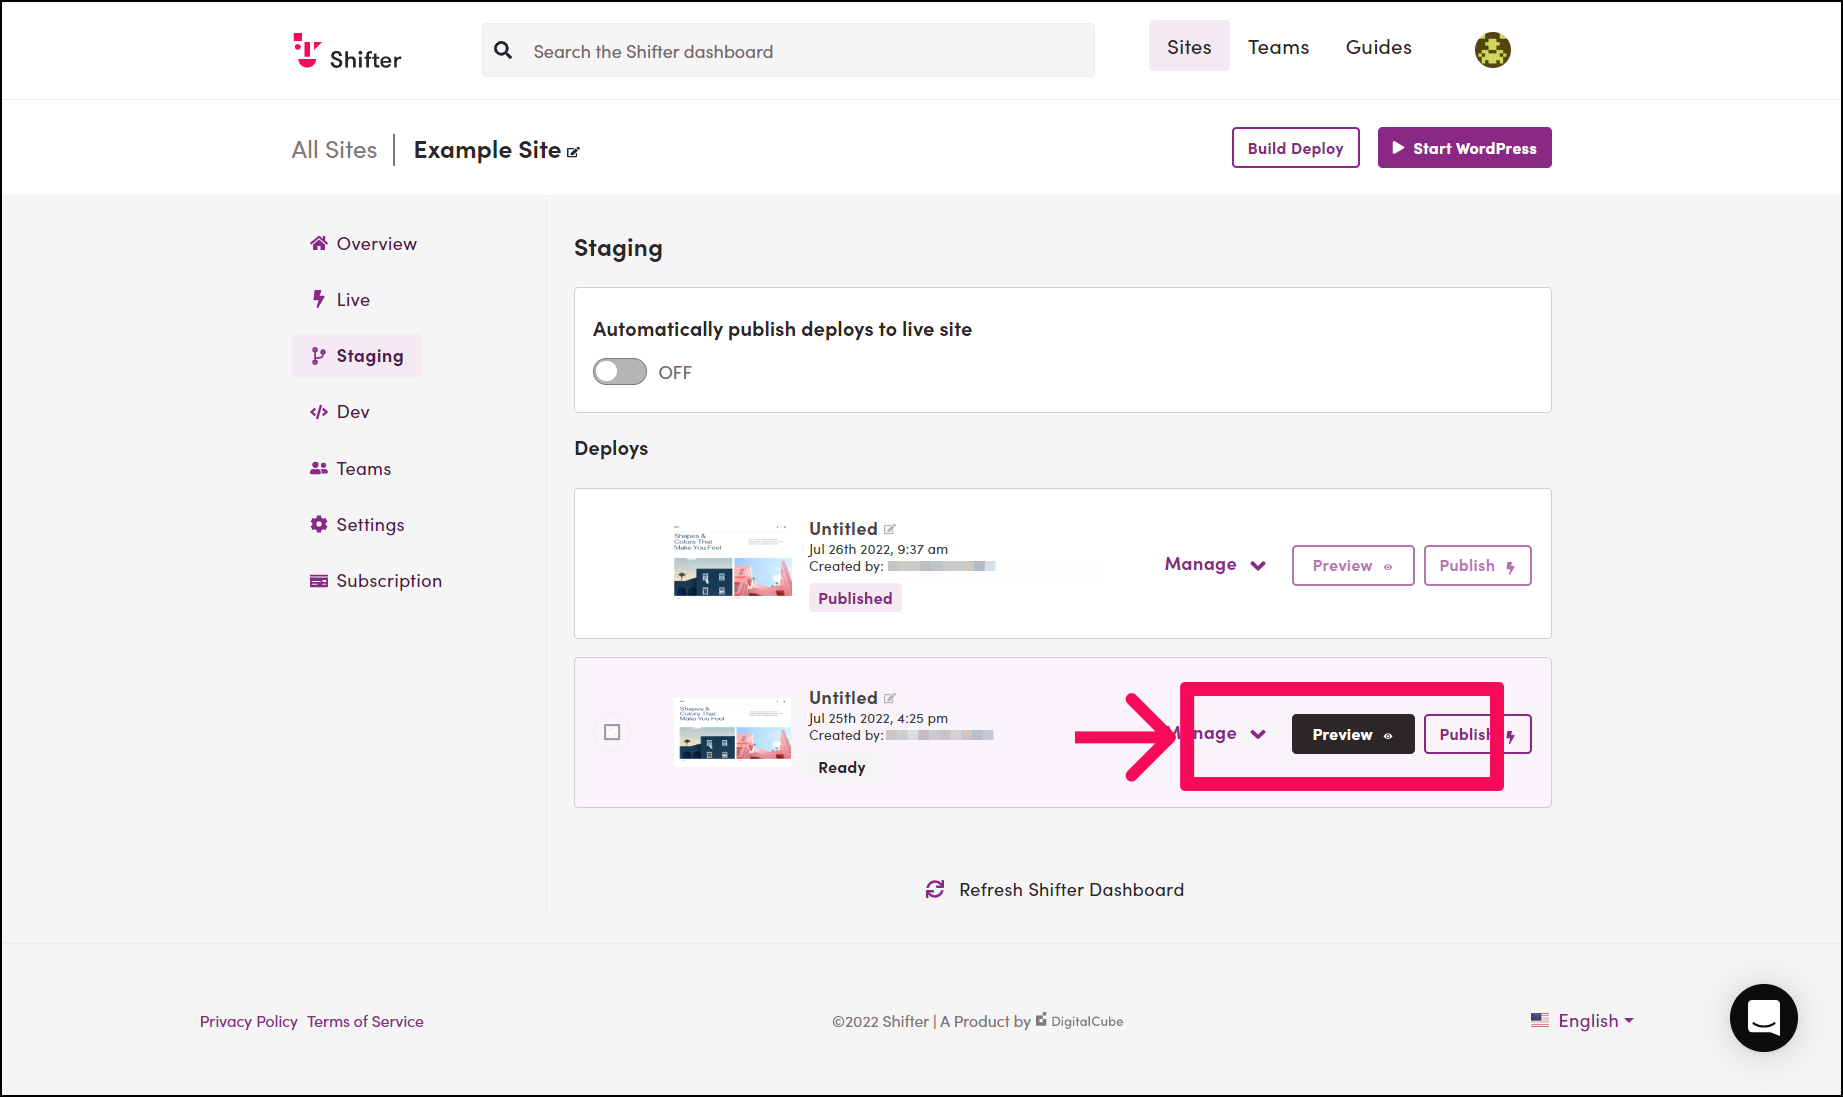The image size is (1843, 1097).
Task: Click the search magnifier icon
Action: click(503, 50)
